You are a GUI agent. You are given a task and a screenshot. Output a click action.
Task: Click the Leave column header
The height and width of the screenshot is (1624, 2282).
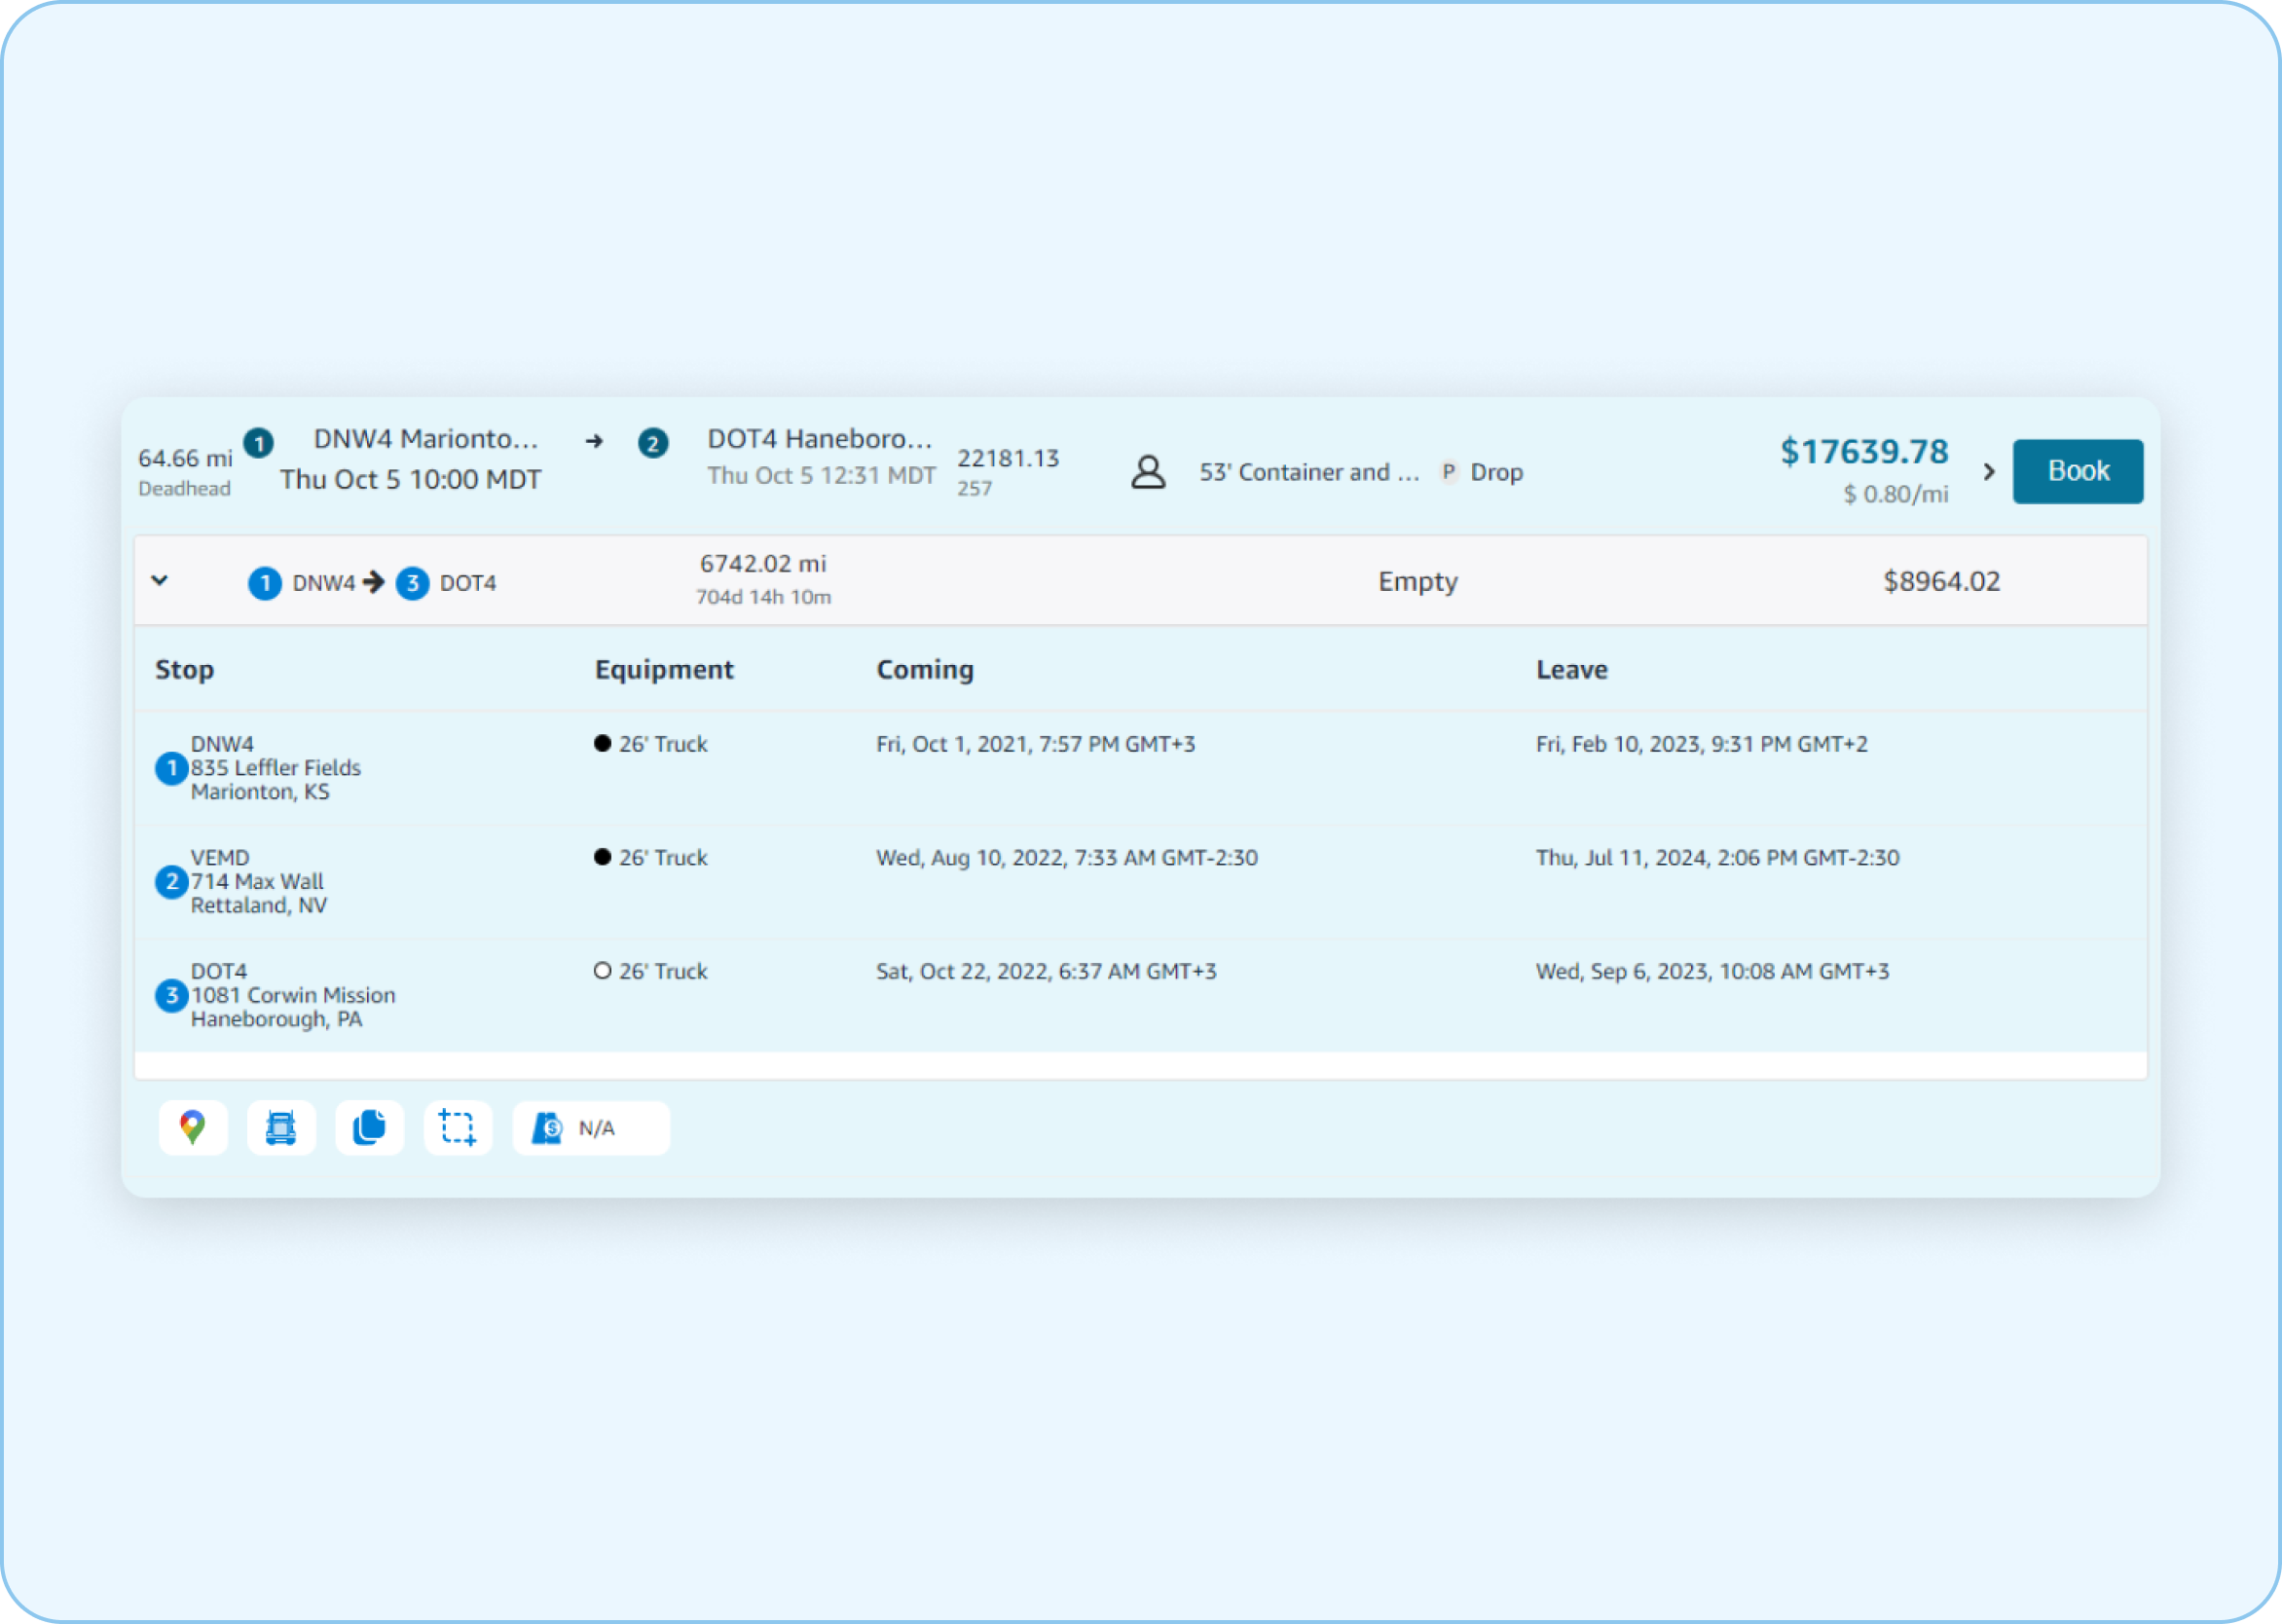coord(1572,670)
